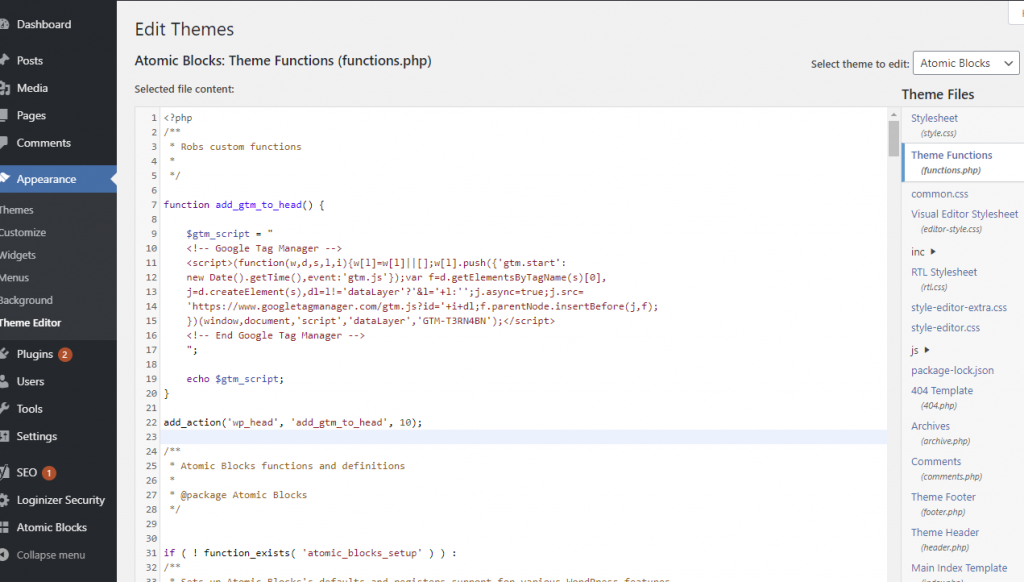Open the Customize submenu item

(x=23, y=232)
